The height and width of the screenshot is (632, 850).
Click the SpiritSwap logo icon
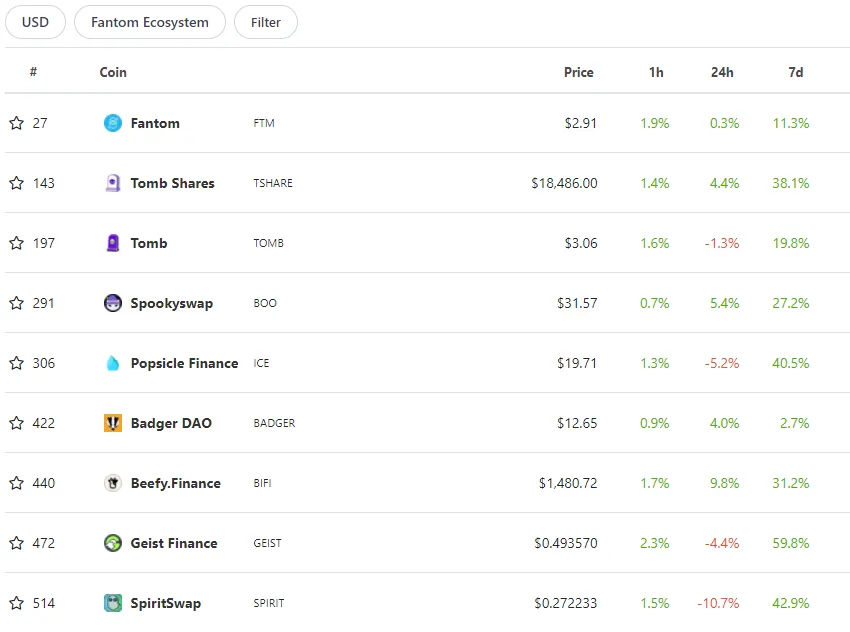pos(113,603)
